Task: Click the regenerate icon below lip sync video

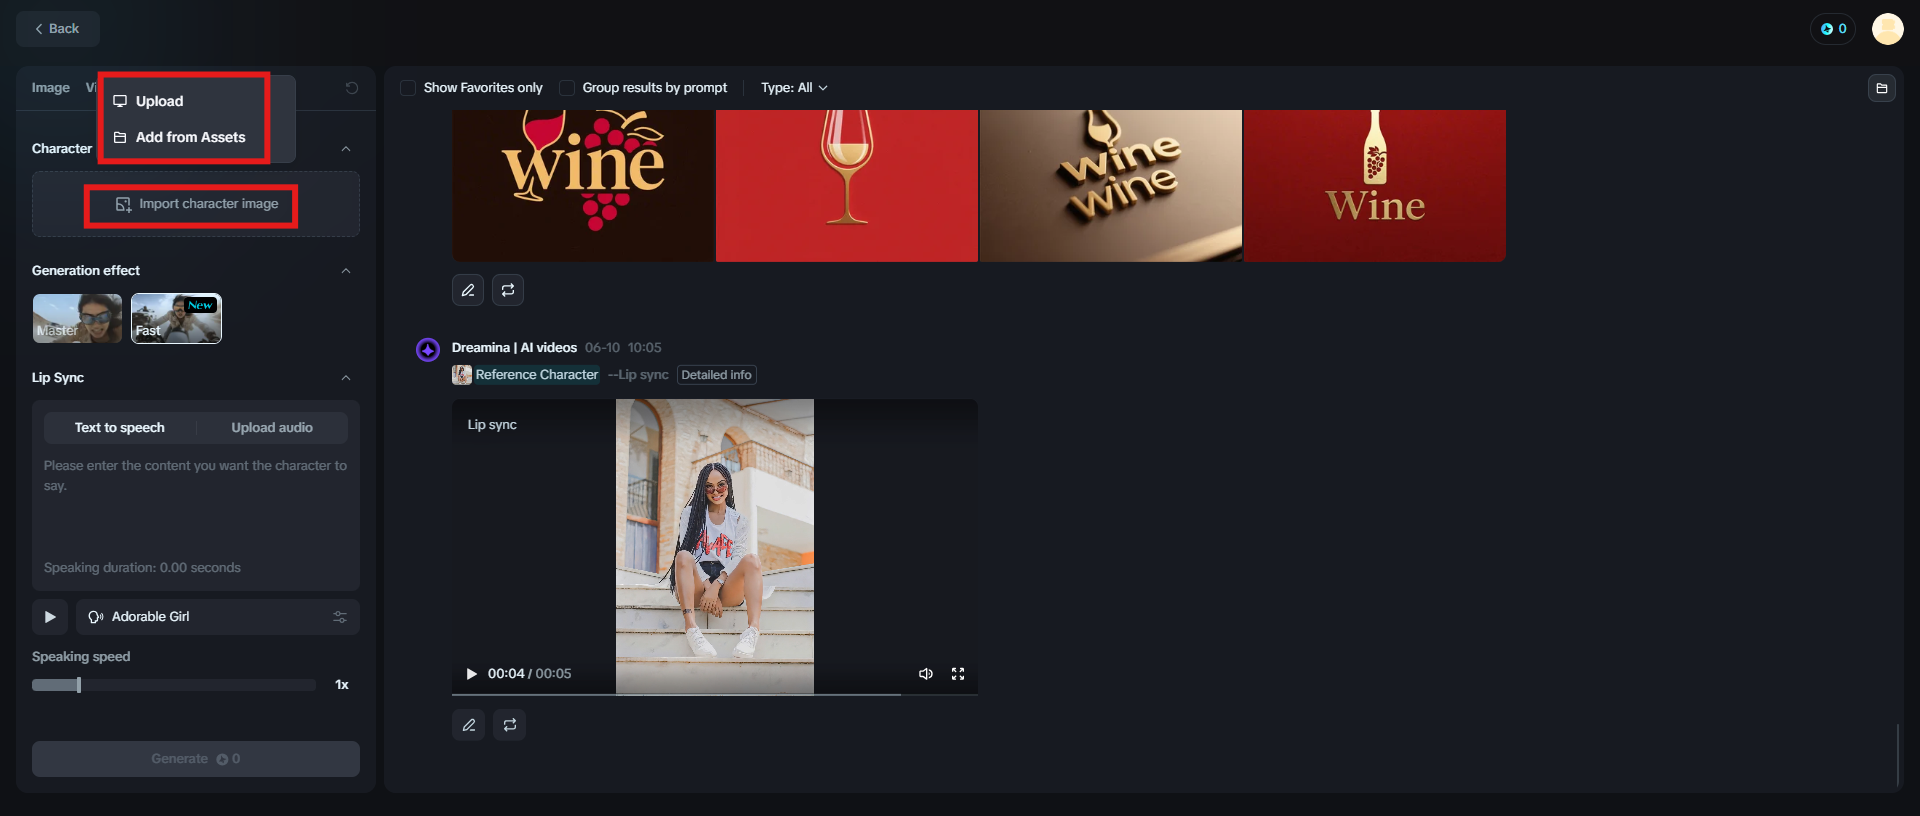Action: [509, 725]
